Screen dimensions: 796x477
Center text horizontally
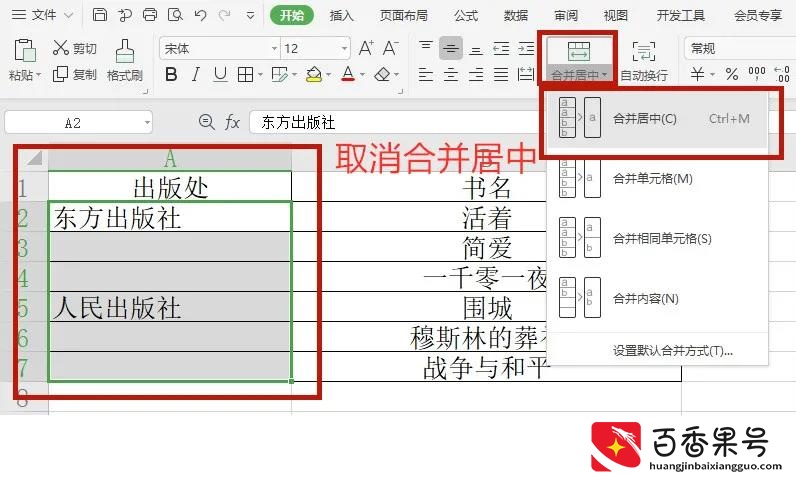click(451, 75)
